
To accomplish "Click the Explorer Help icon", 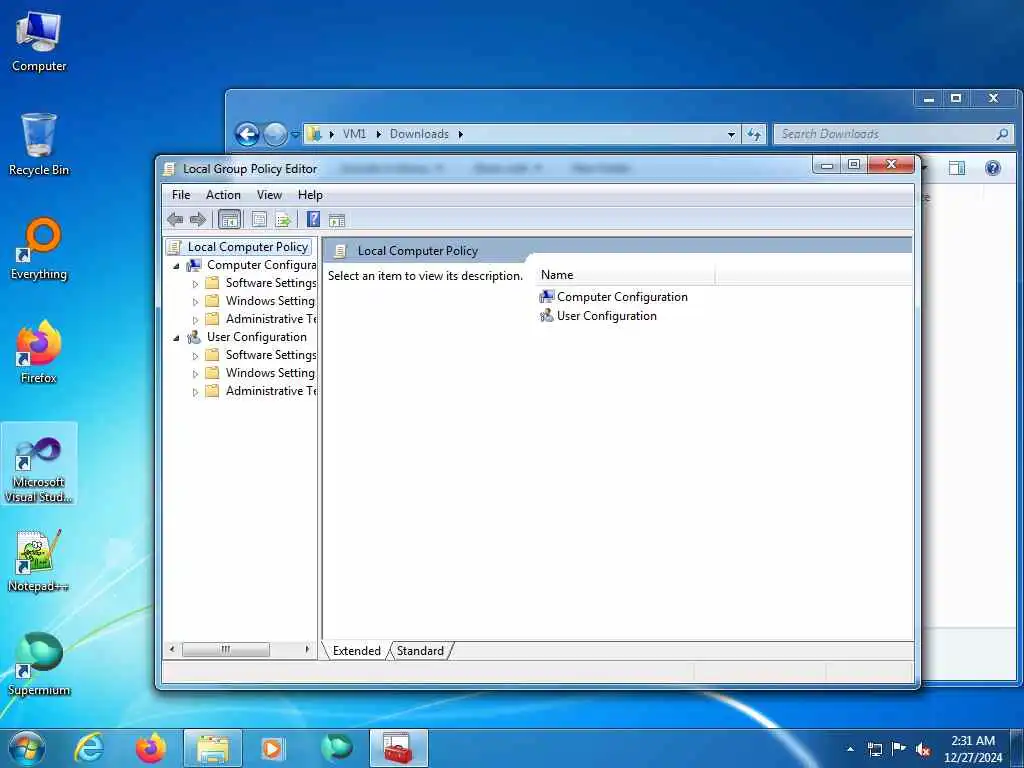I will (x=993, y=168).
